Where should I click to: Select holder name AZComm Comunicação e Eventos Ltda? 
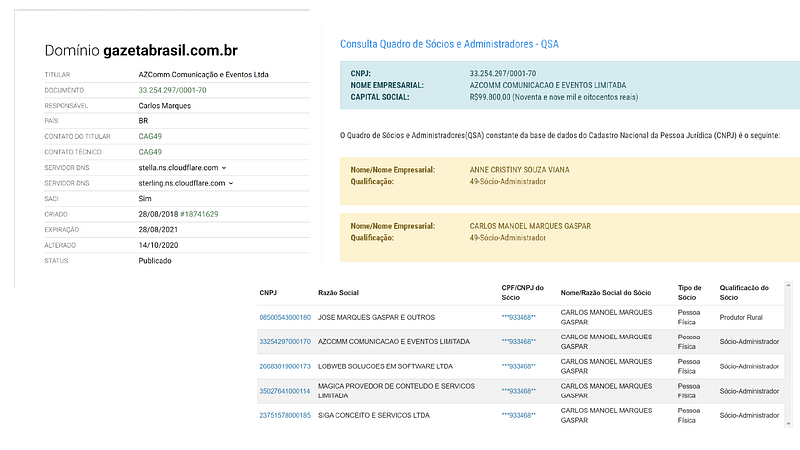(x=204, y=74)
